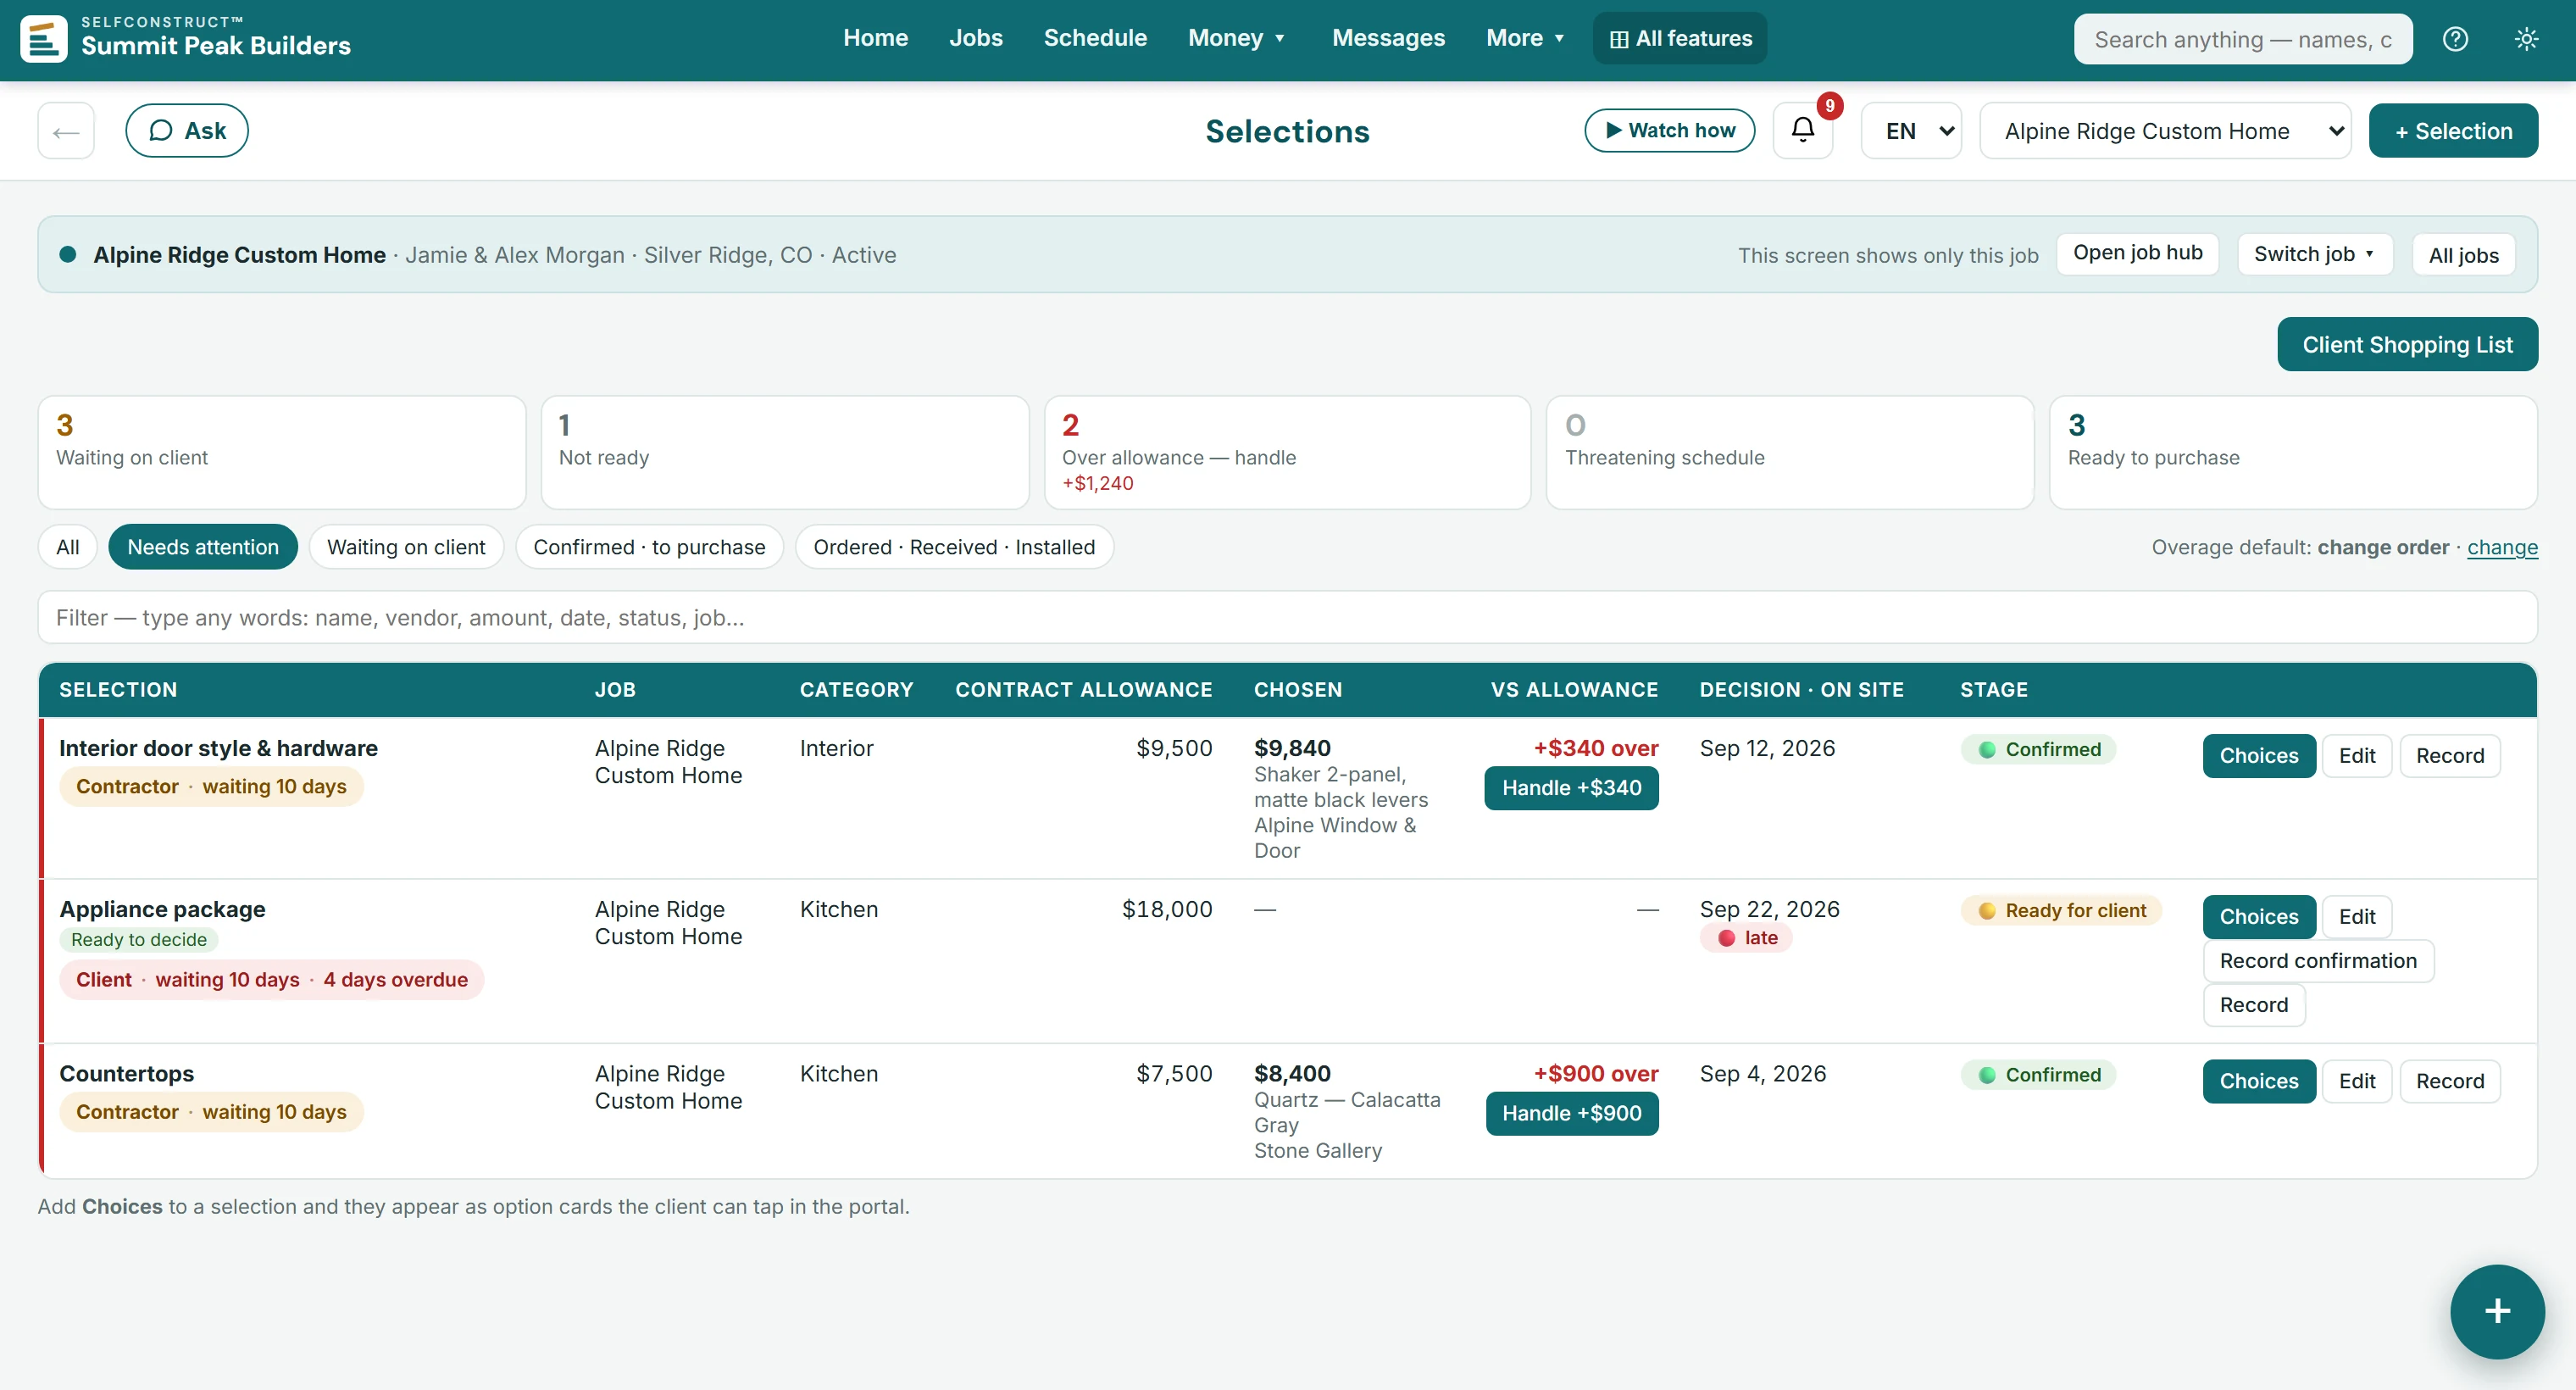Select the Waiting on client filter chip
The image size is (2576, 1390).
tap(406, 547)
